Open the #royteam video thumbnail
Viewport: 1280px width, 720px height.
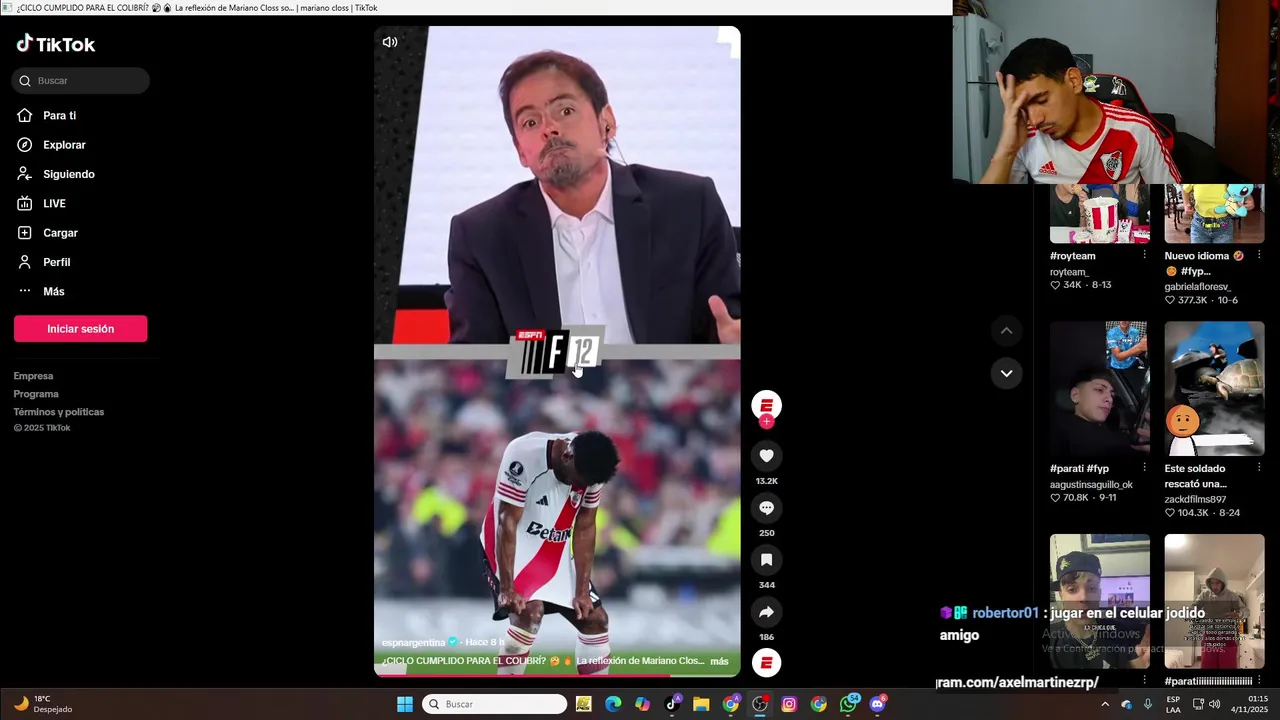(1100, 213)
